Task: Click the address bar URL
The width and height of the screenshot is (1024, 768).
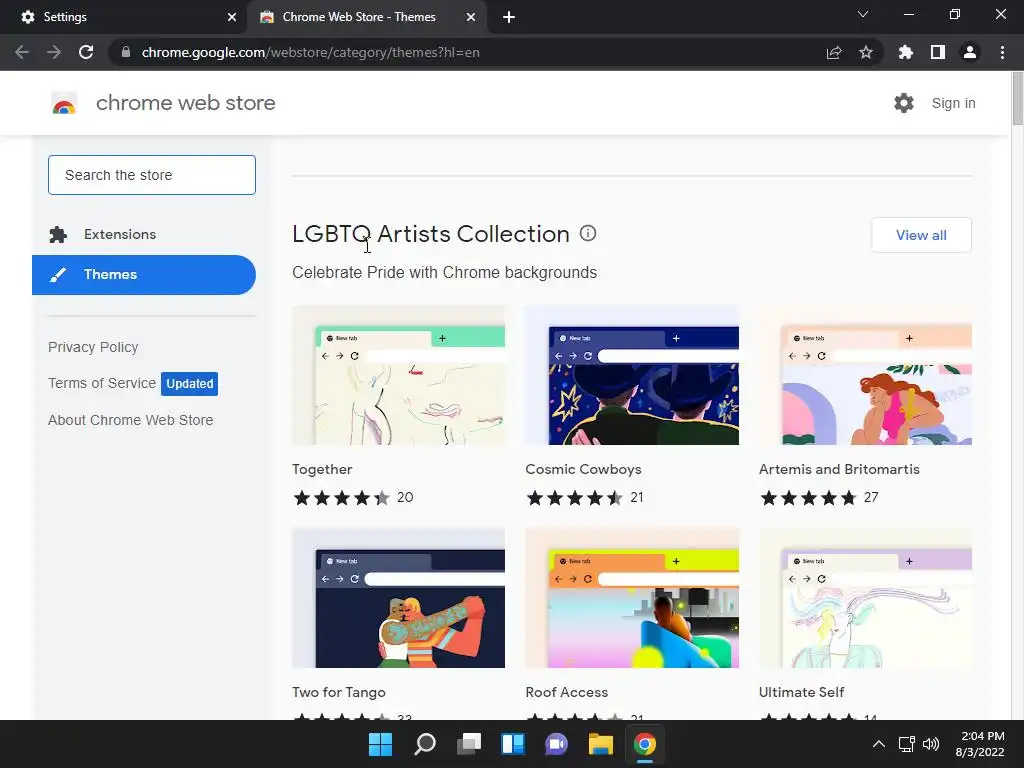Action: pyautogui.click(x=310, y=52)
